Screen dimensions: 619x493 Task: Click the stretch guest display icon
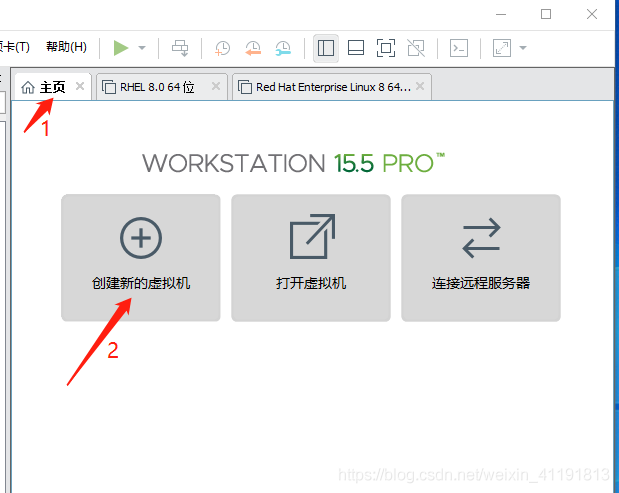click(x=502, y=48)
